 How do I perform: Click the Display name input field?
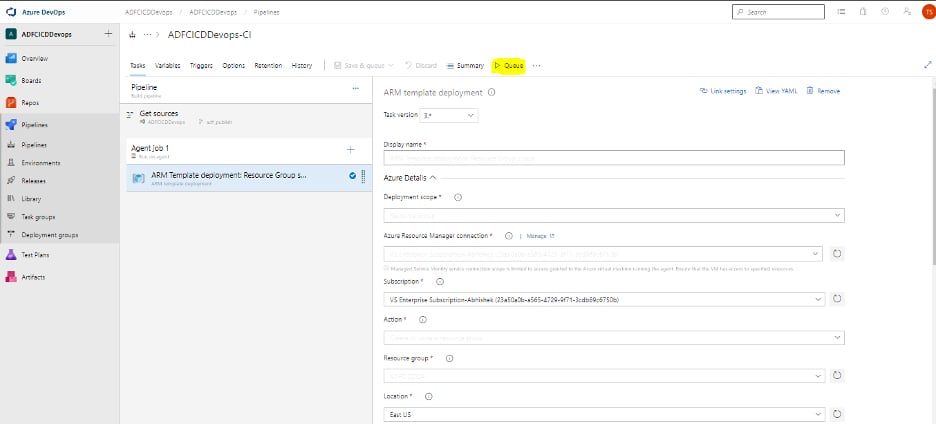[614, 158]
